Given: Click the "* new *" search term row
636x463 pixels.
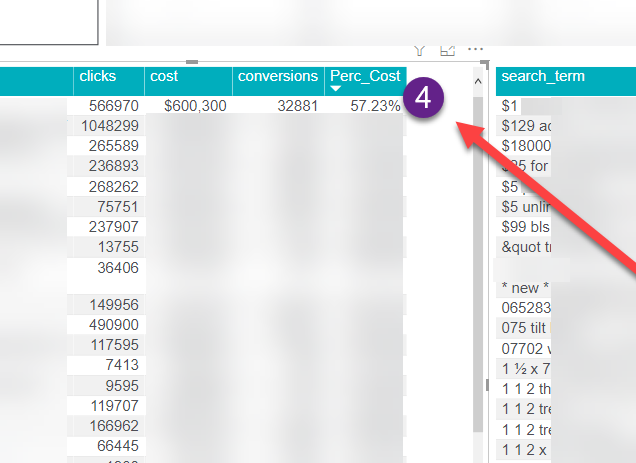Looking at the screenshot, I should (526, 287).
